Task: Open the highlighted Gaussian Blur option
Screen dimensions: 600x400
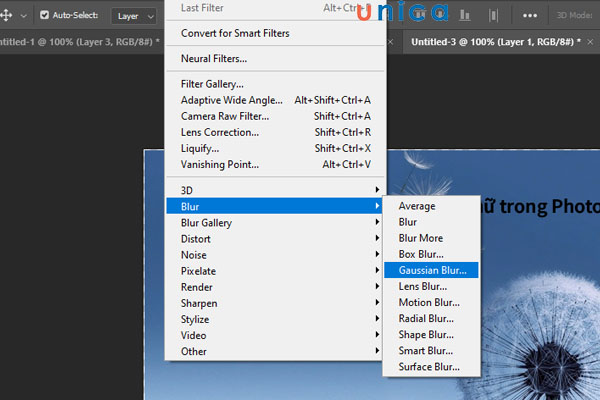Action: [431, 270]
